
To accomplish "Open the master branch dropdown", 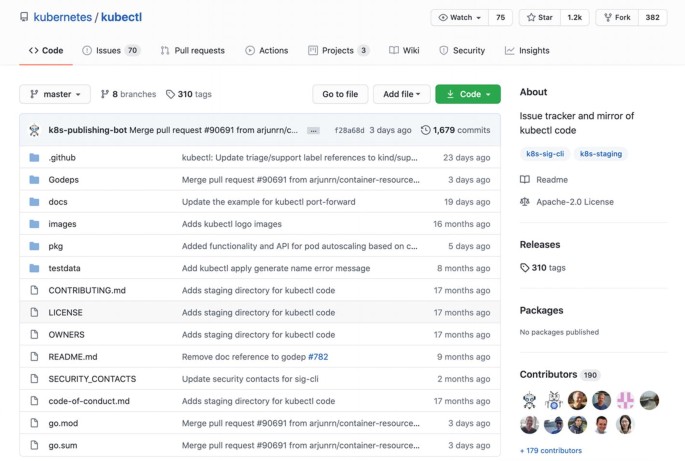I will (x=55, y=94).
